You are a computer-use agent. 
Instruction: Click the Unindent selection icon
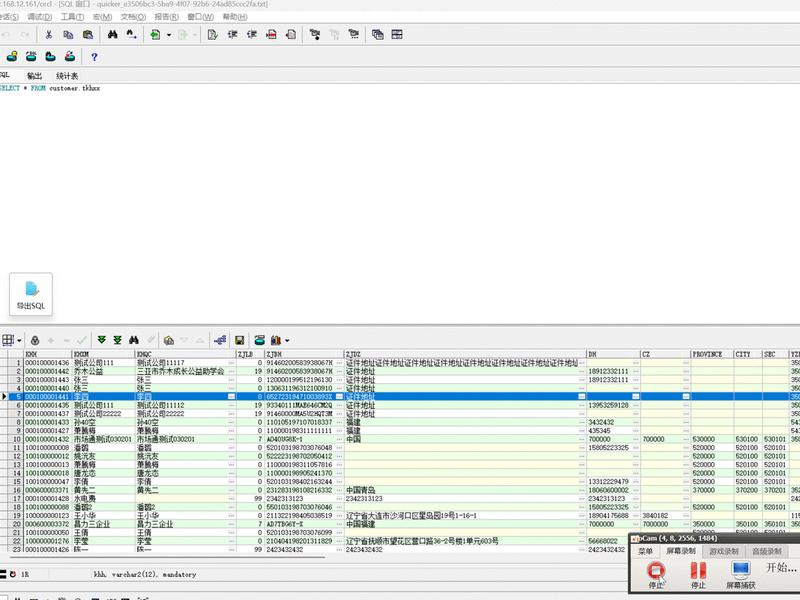coord(252,35)
